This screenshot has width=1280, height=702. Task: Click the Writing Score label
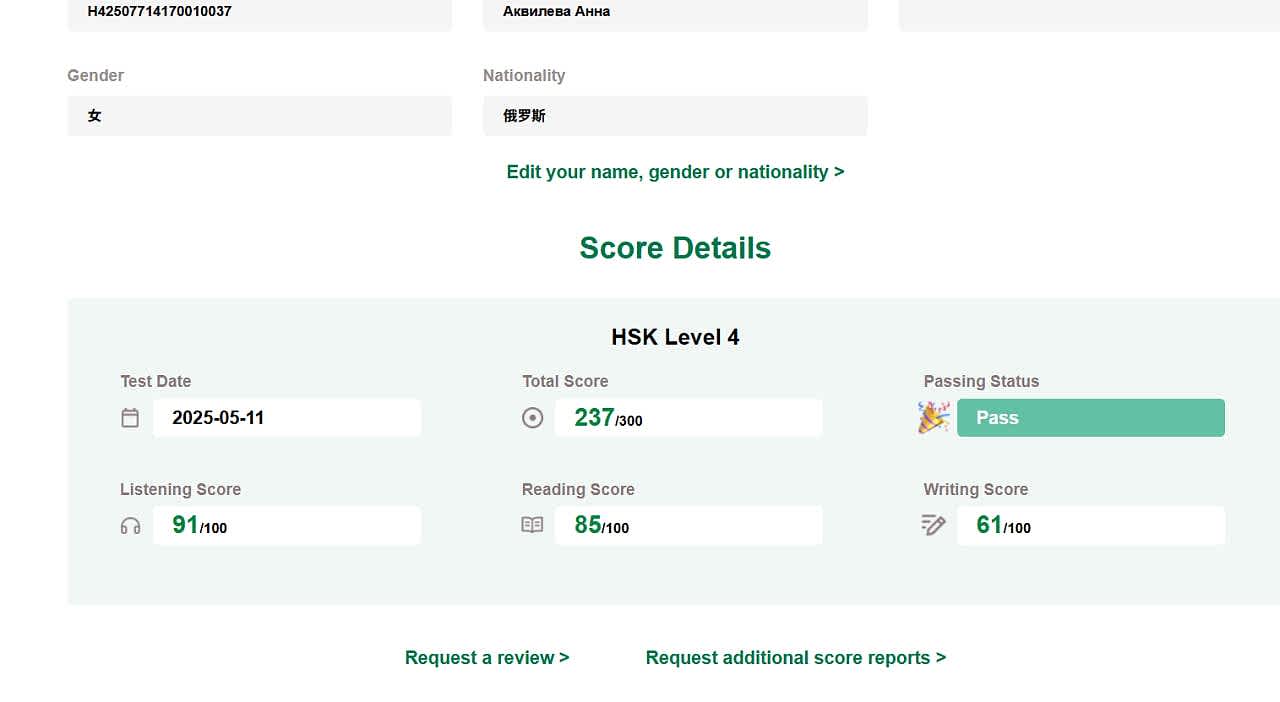click(976, 490)
